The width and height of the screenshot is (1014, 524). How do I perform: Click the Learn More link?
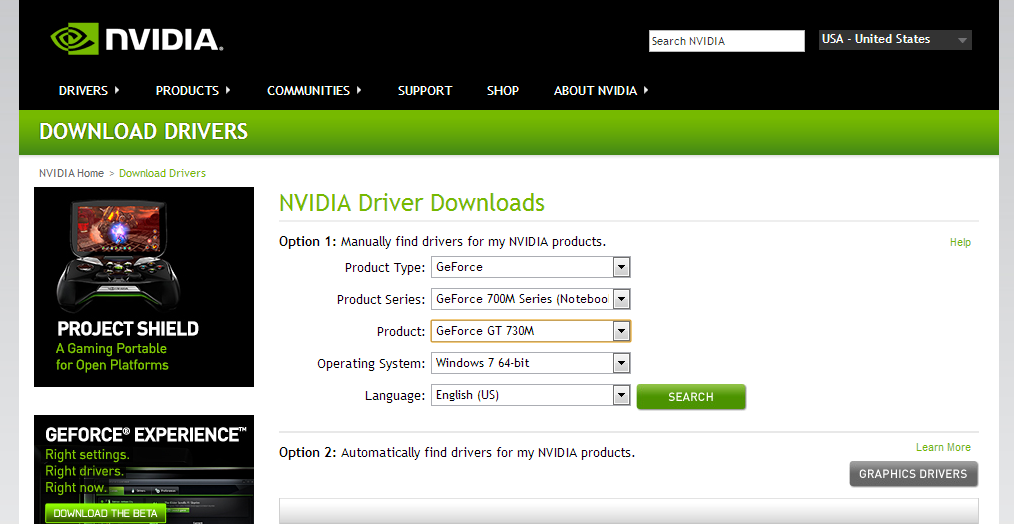(943, 447)
